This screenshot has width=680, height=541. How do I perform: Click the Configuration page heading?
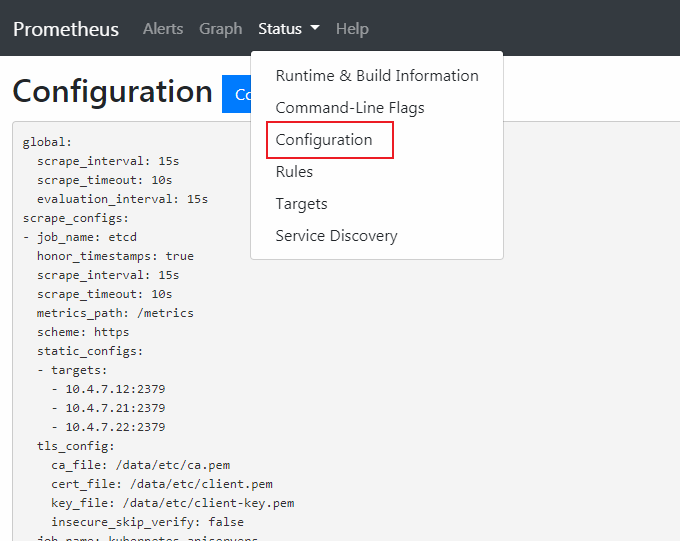[113, 92]
